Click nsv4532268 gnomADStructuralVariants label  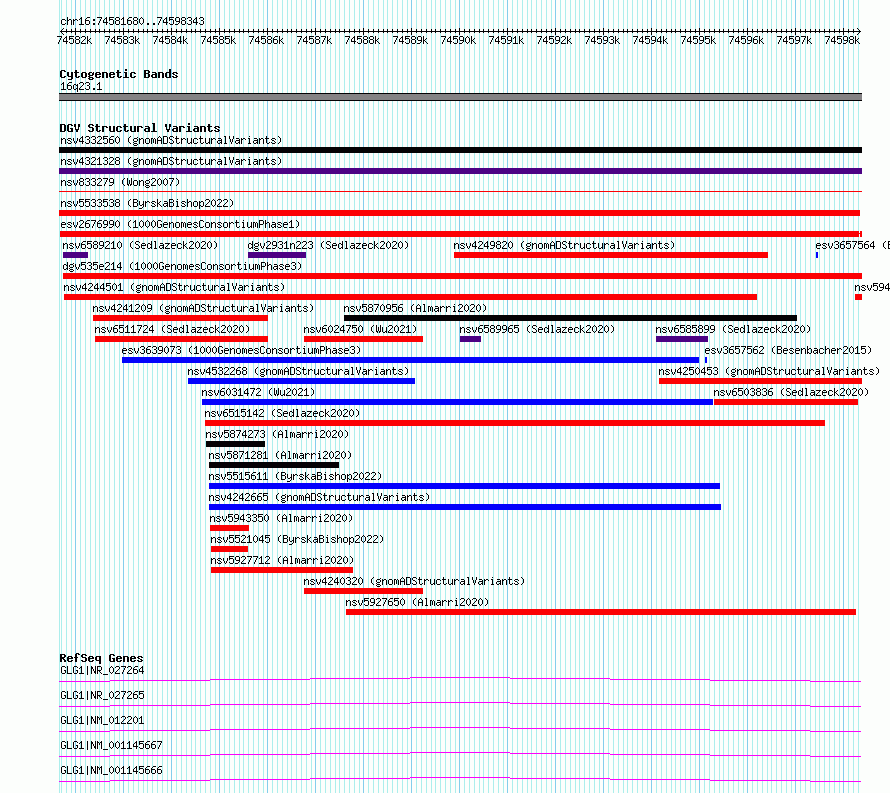click(299, 371)
